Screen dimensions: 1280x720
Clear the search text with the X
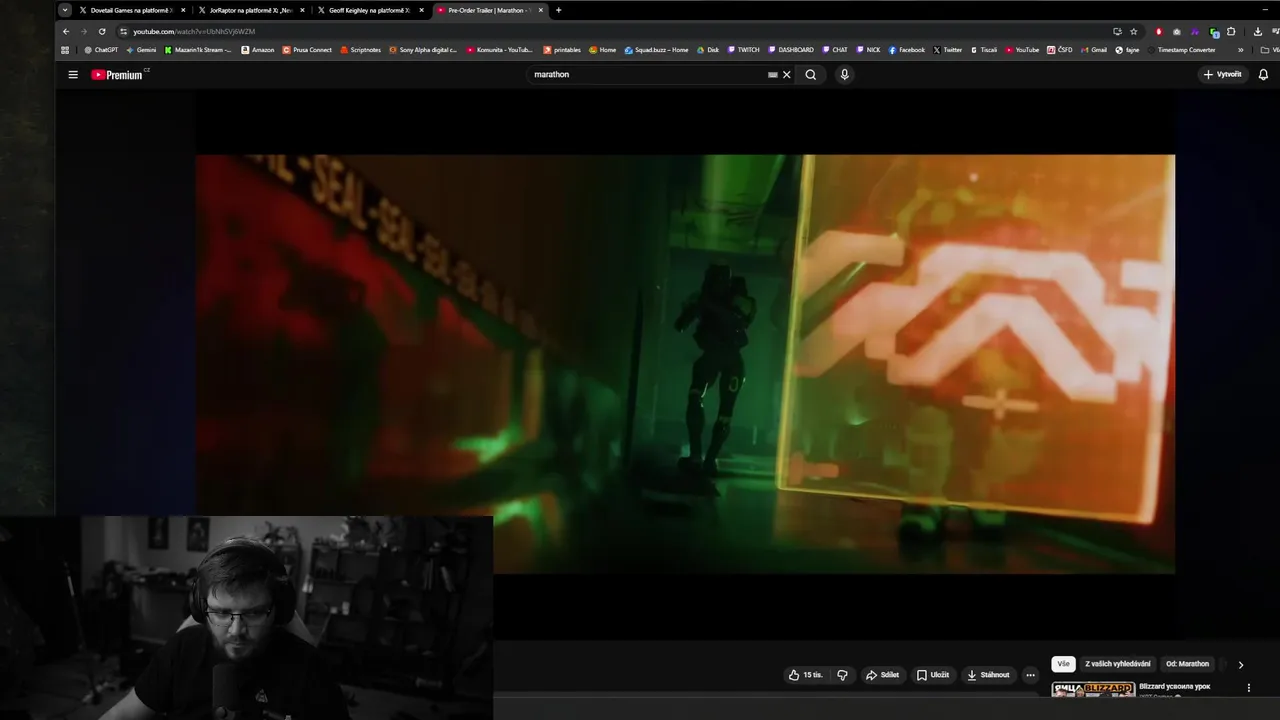click(786, 75)
